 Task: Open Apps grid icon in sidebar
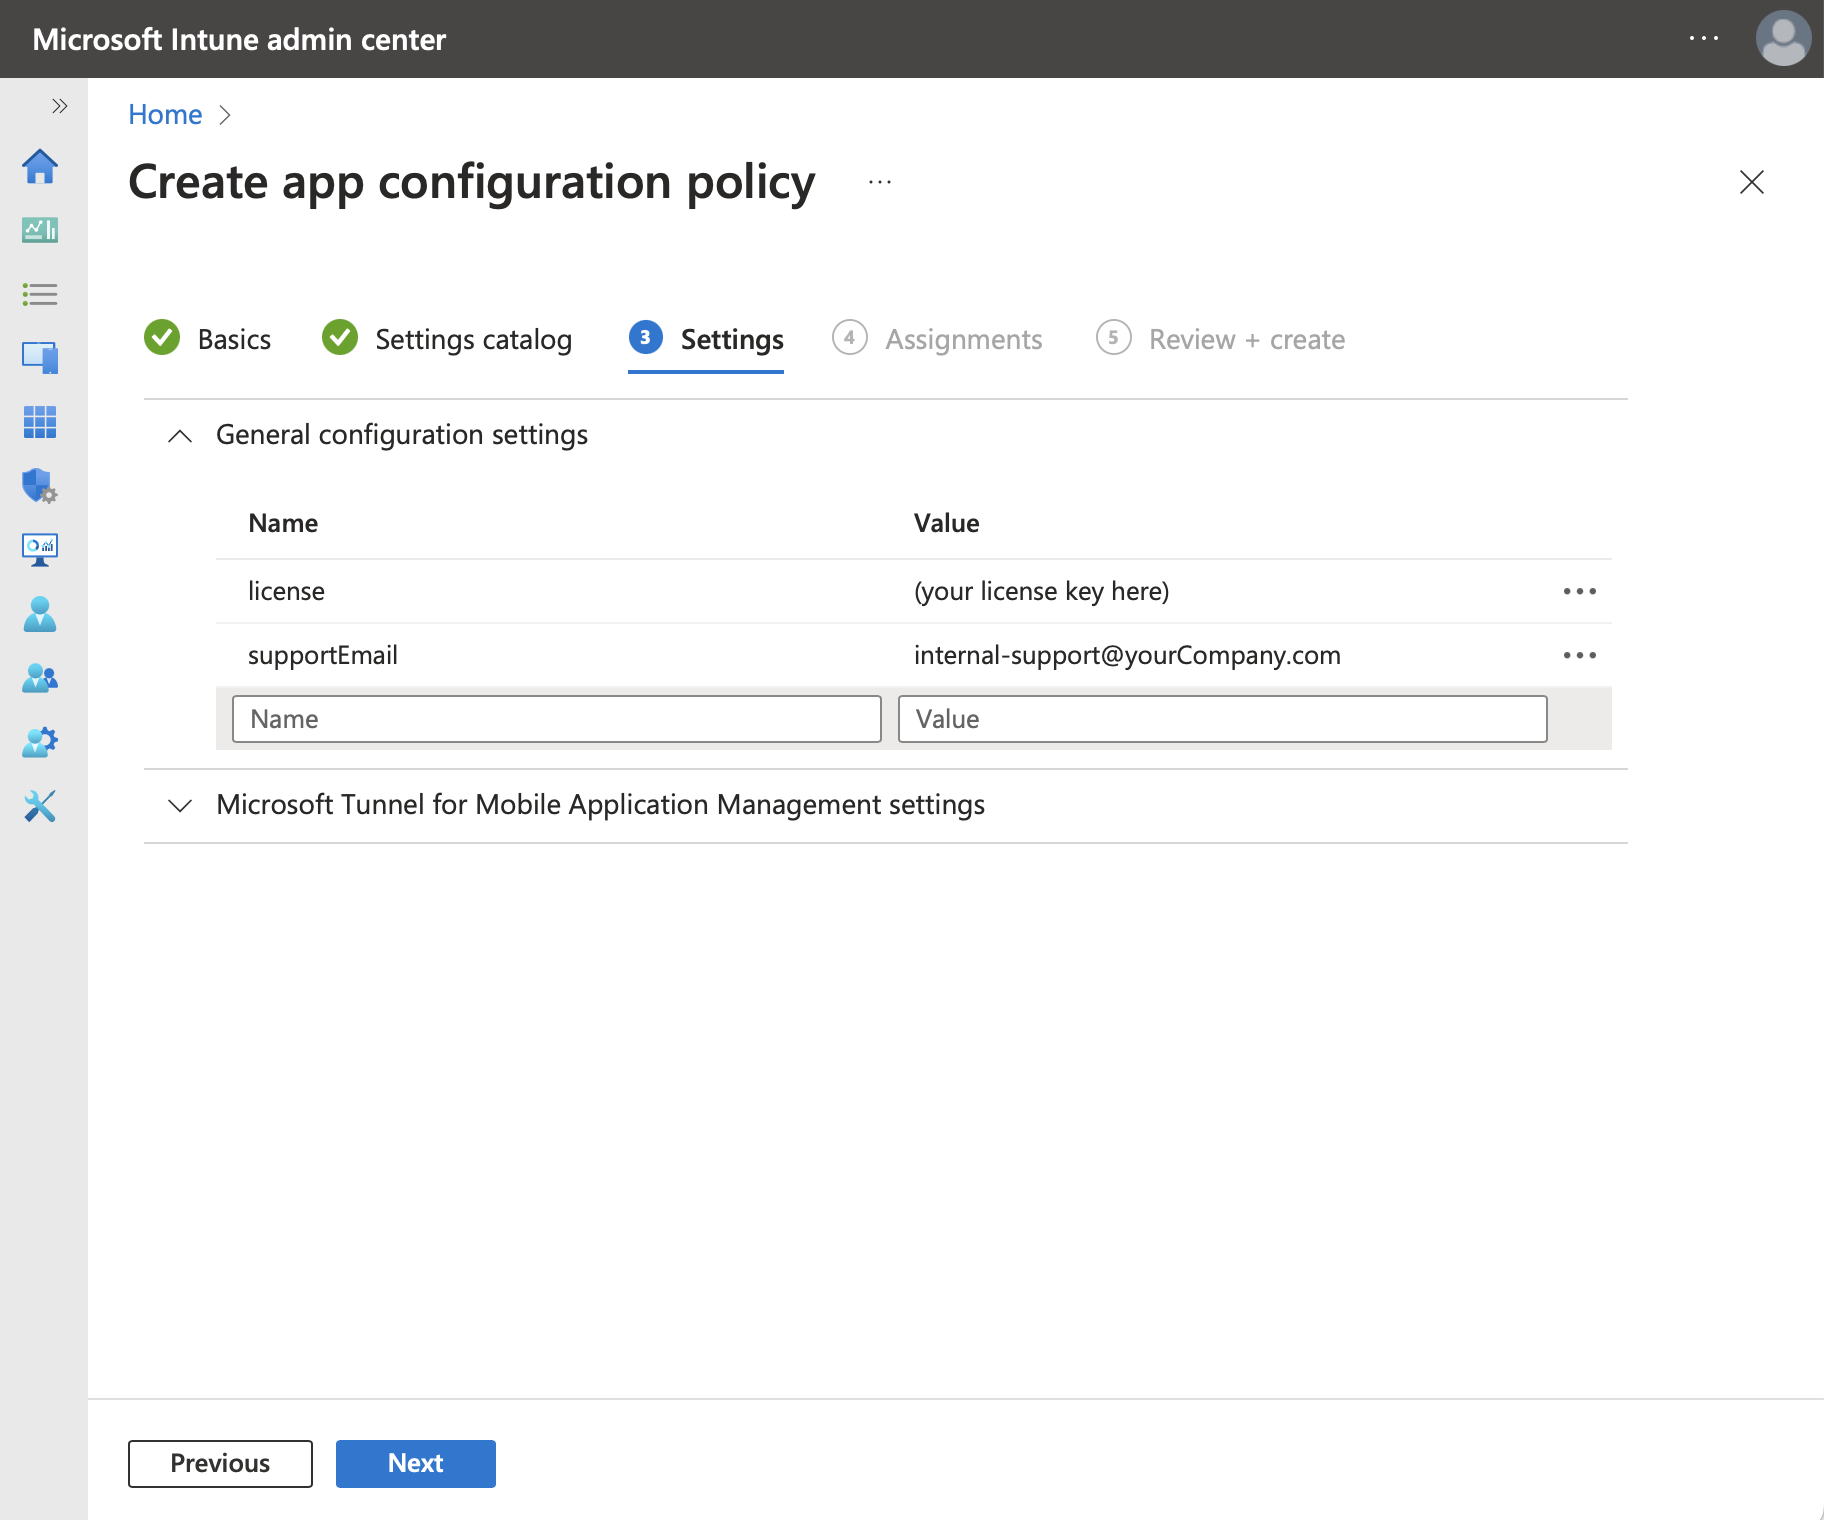pyautogui.click(x=40, y=422)
